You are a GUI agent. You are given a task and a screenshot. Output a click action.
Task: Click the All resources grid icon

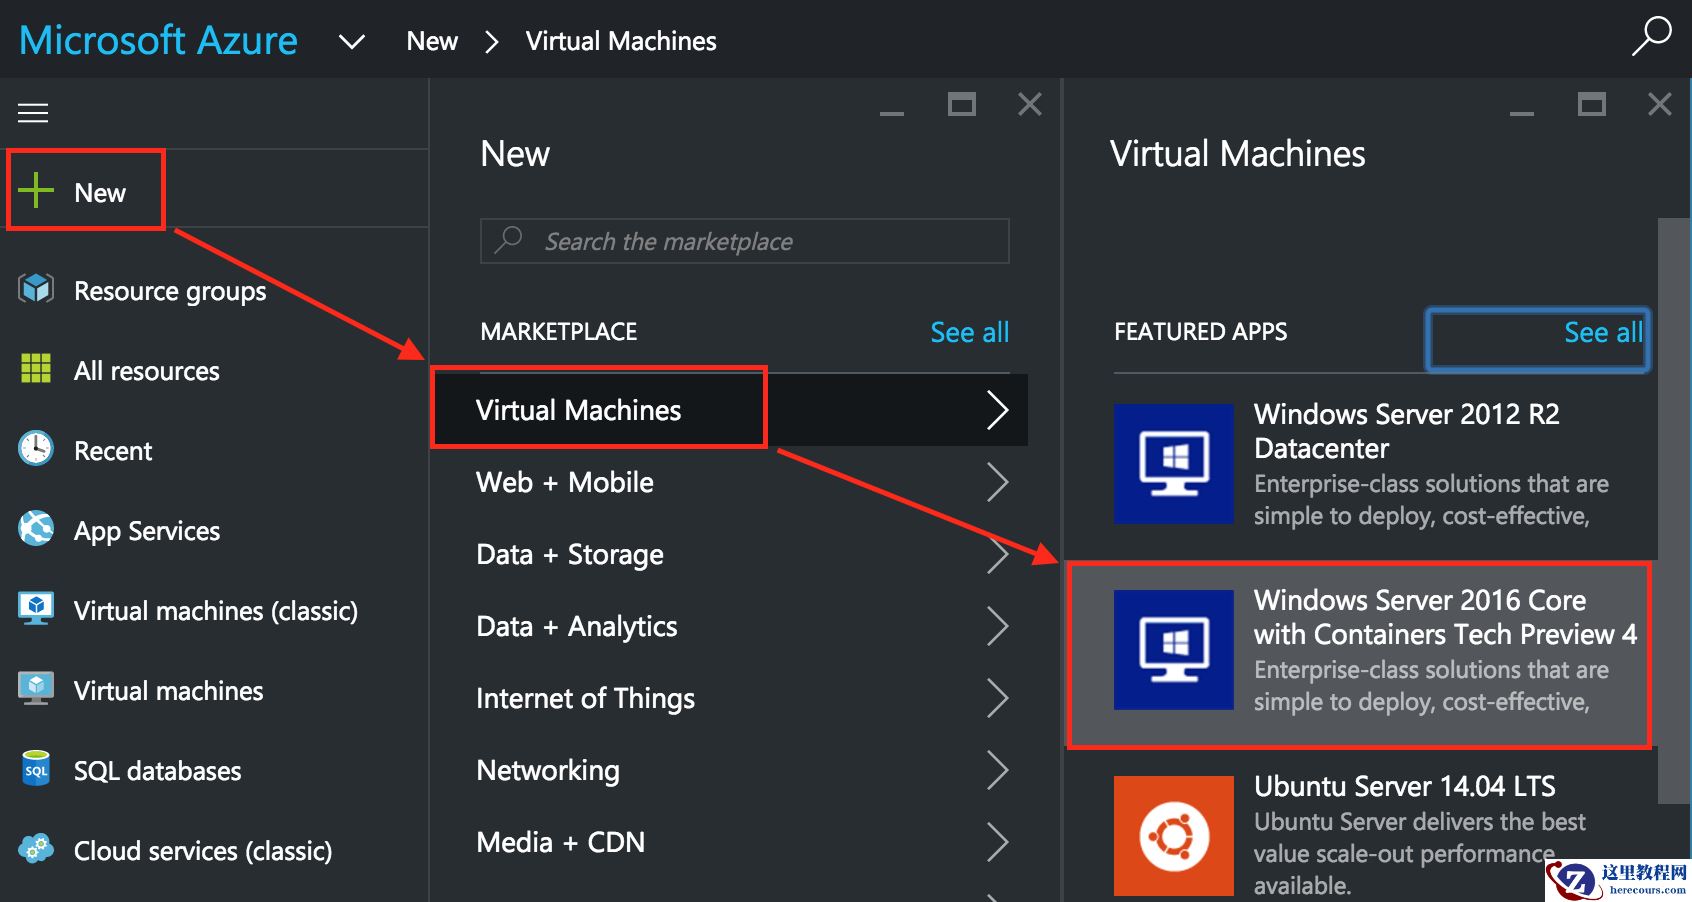[x=36, y=369]
